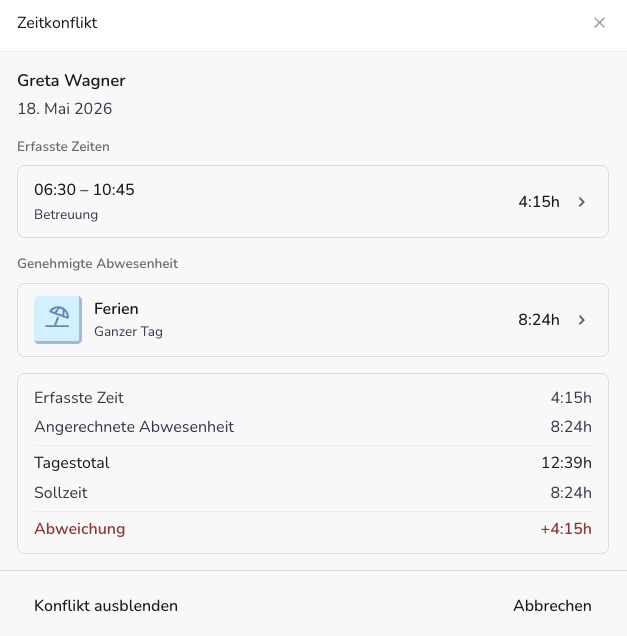Click the Abbrechen button
Screen dimensions: 627x636
pos(552,606)
